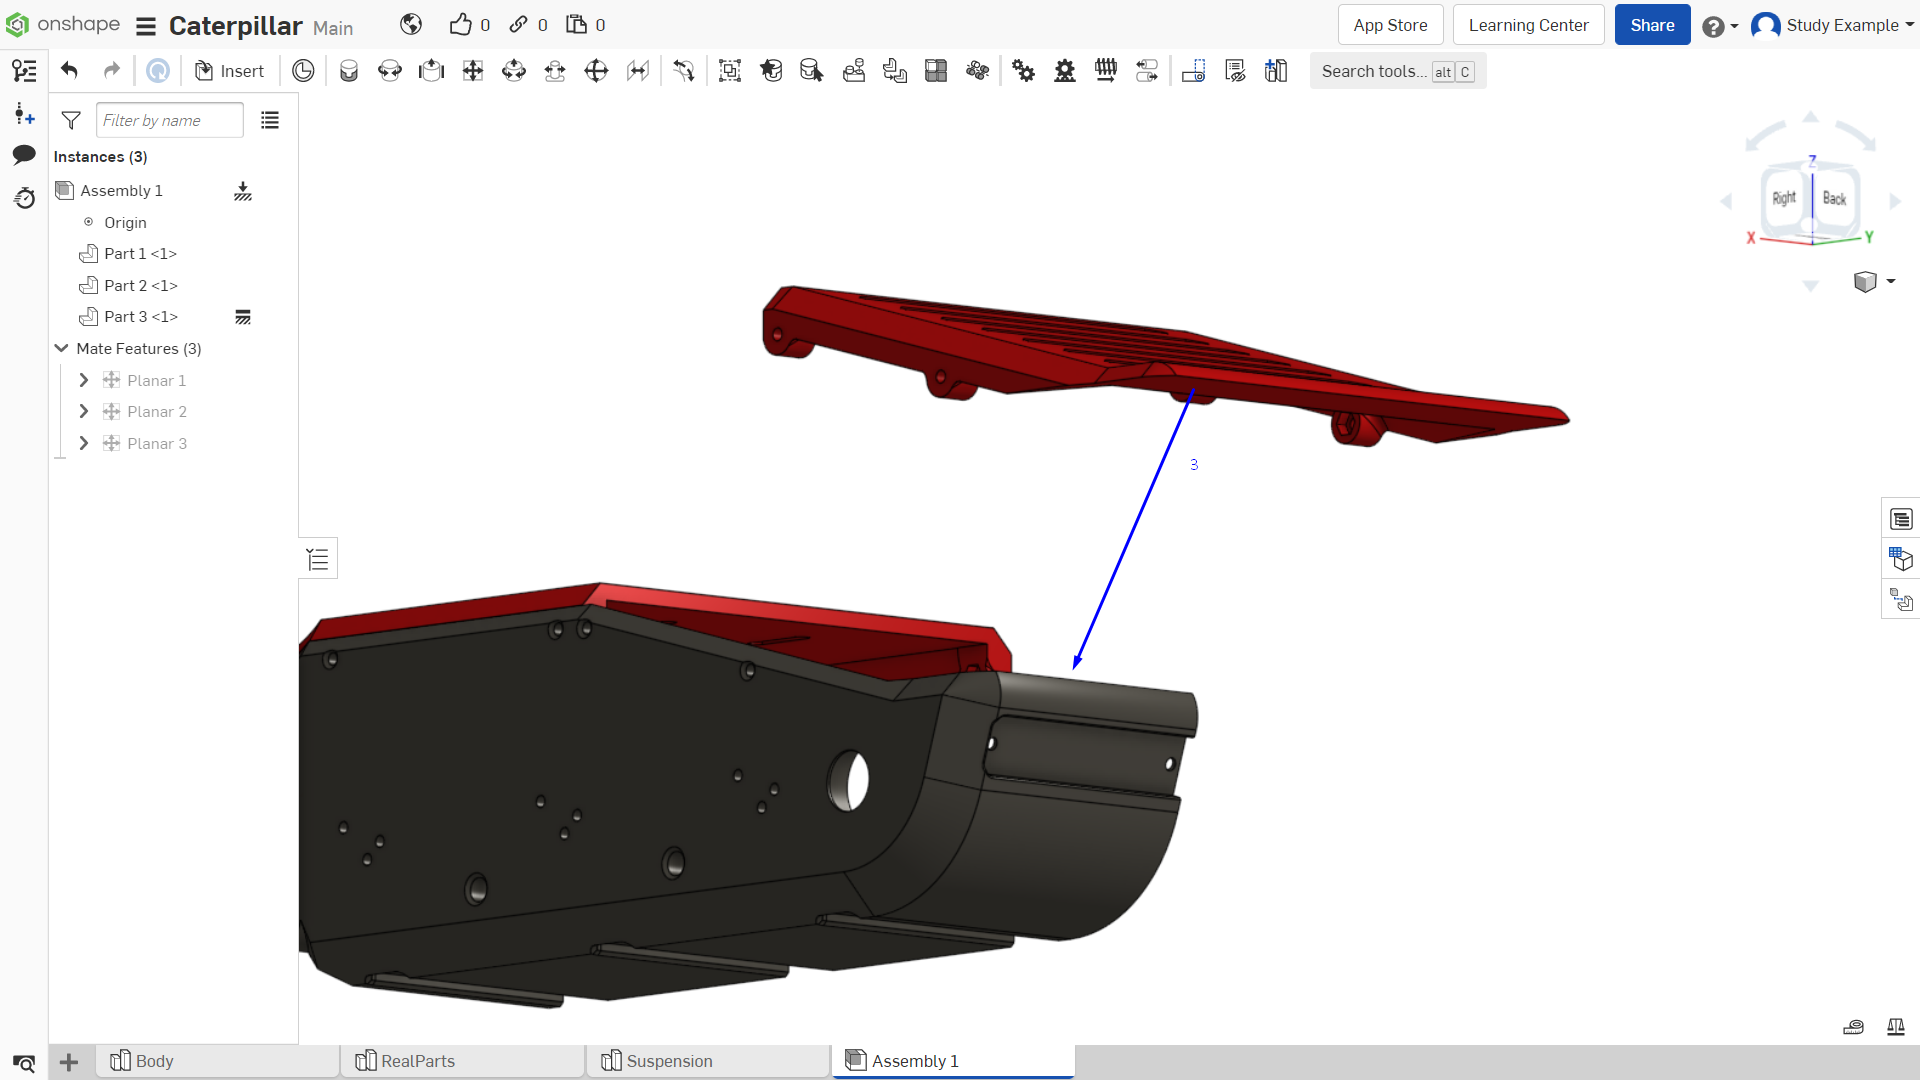
Task: Open the Mass properties scale icon
Action: [1895, 1027]
